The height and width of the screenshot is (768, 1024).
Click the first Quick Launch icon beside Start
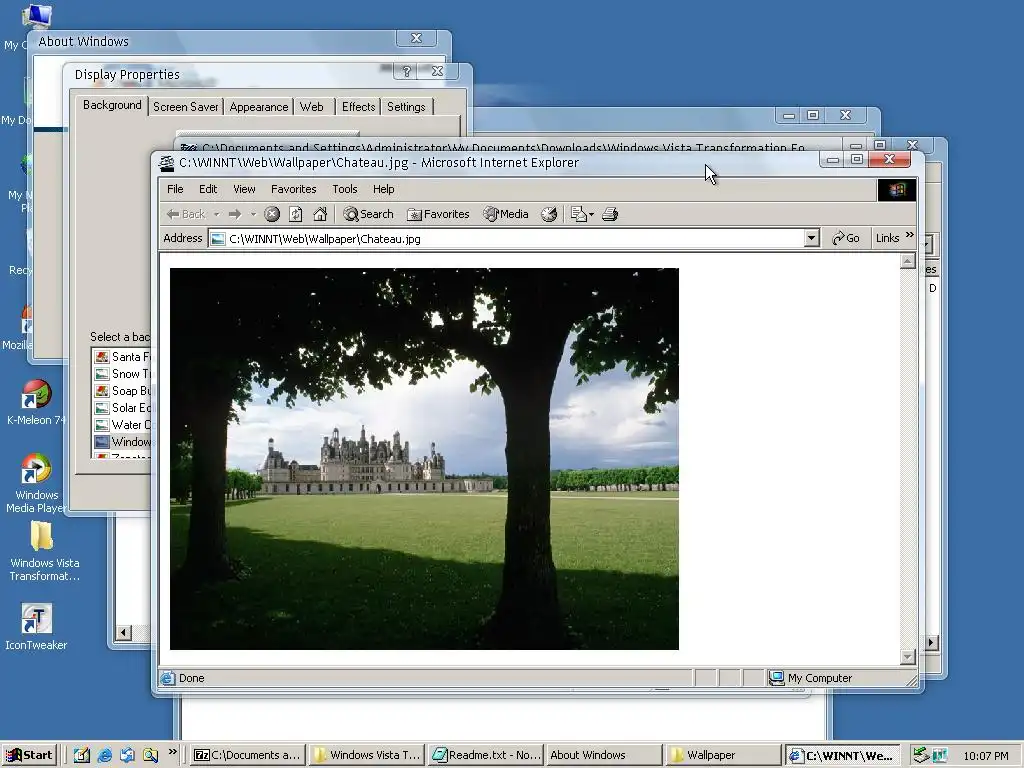(x=82, y=756)
